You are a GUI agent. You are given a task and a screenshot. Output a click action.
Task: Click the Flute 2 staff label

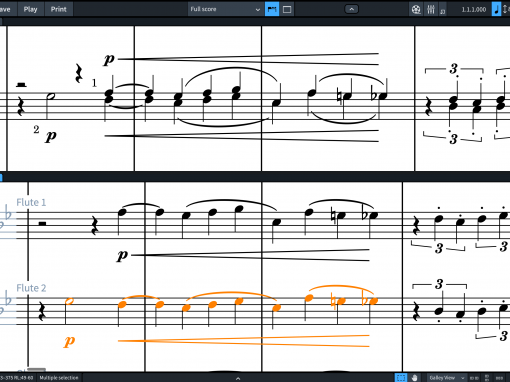(x=31, y=288)
